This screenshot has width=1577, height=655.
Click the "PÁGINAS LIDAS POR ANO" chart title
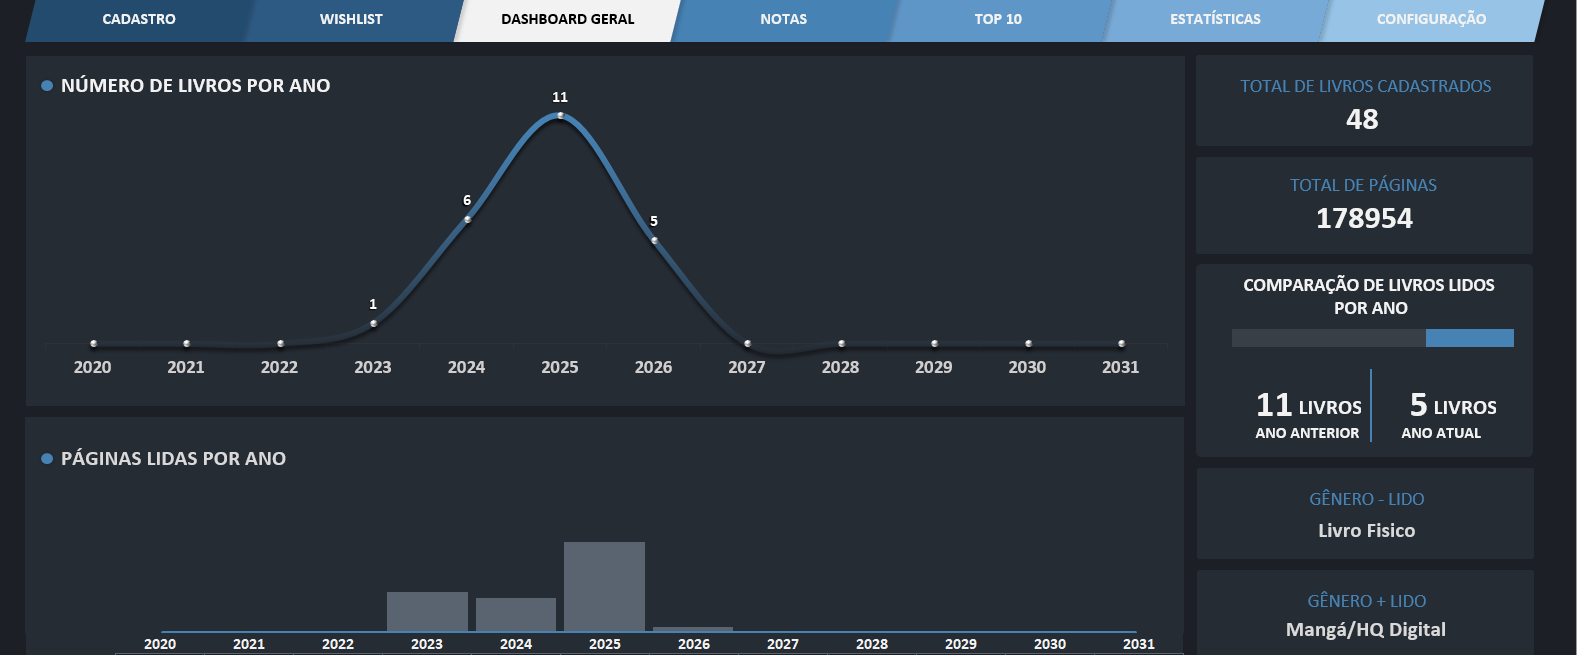click(173, 459)
